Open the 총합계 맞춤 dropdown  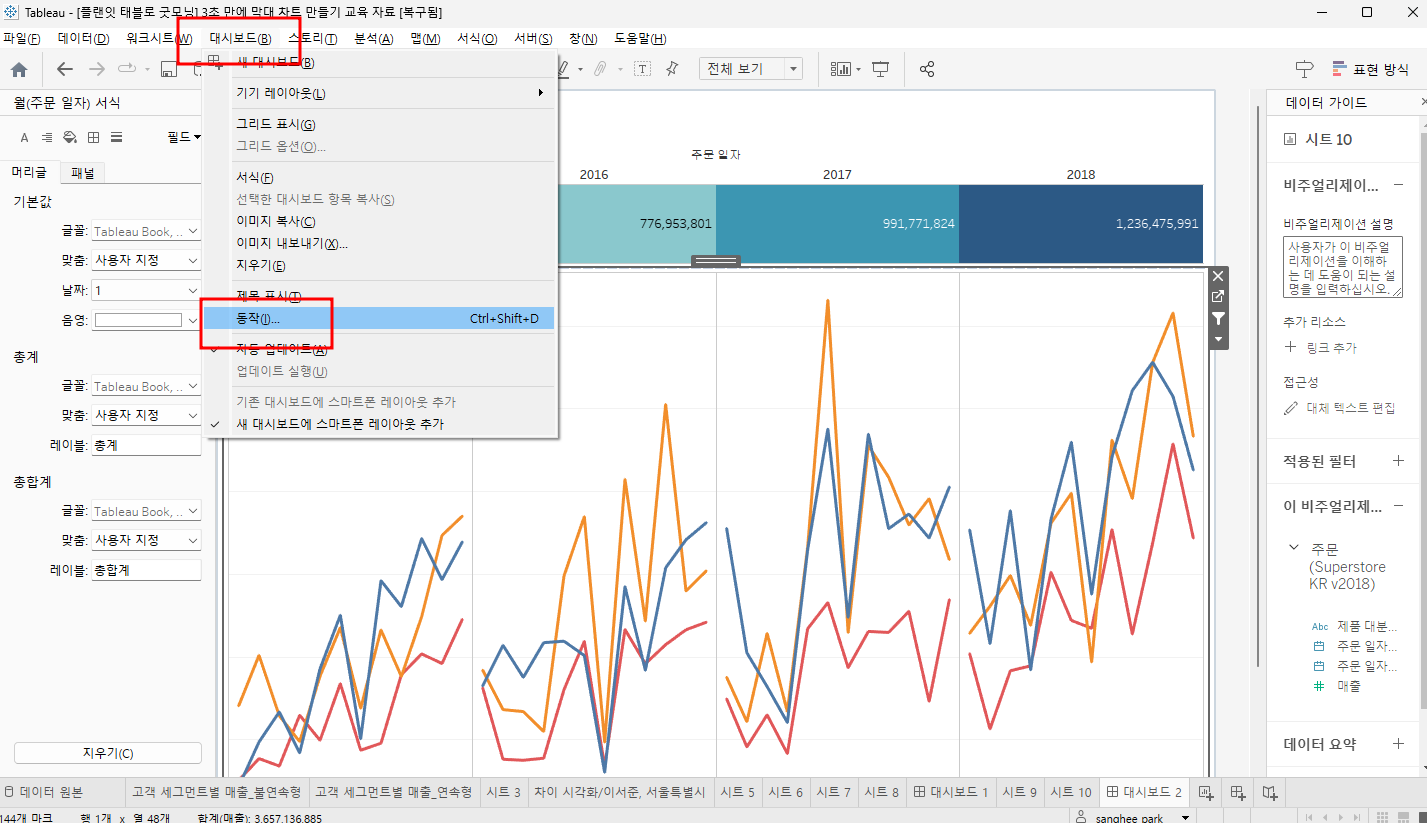tap(146, 540)
